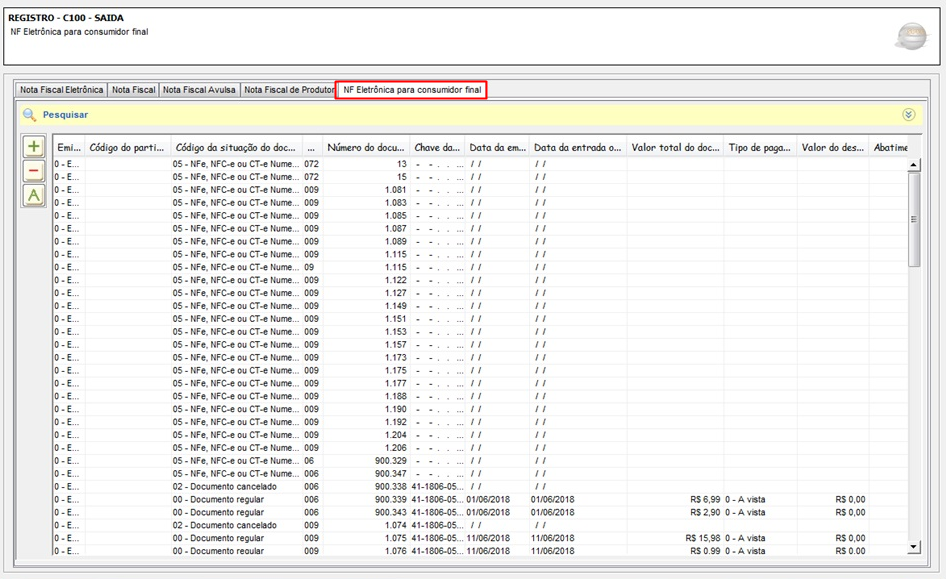Sort by Emi... column header

[x=69, y=147]
